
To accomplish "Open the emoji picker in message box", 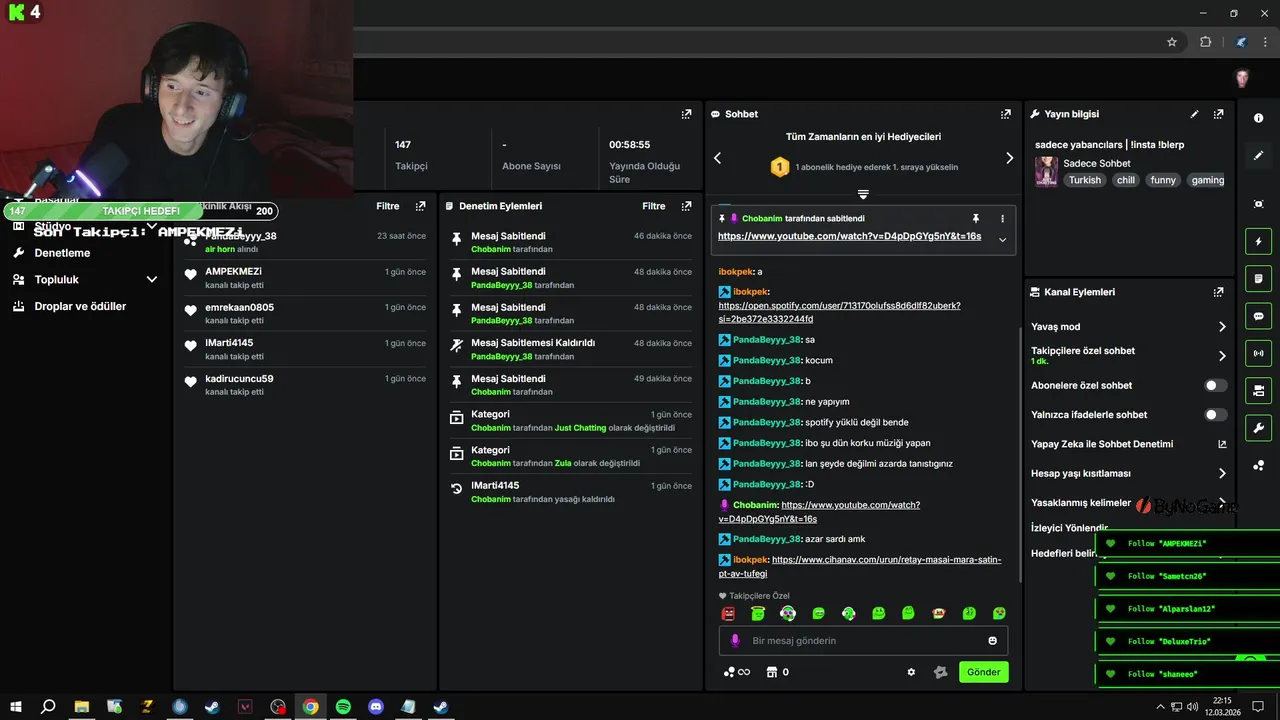I will point(993,640).
